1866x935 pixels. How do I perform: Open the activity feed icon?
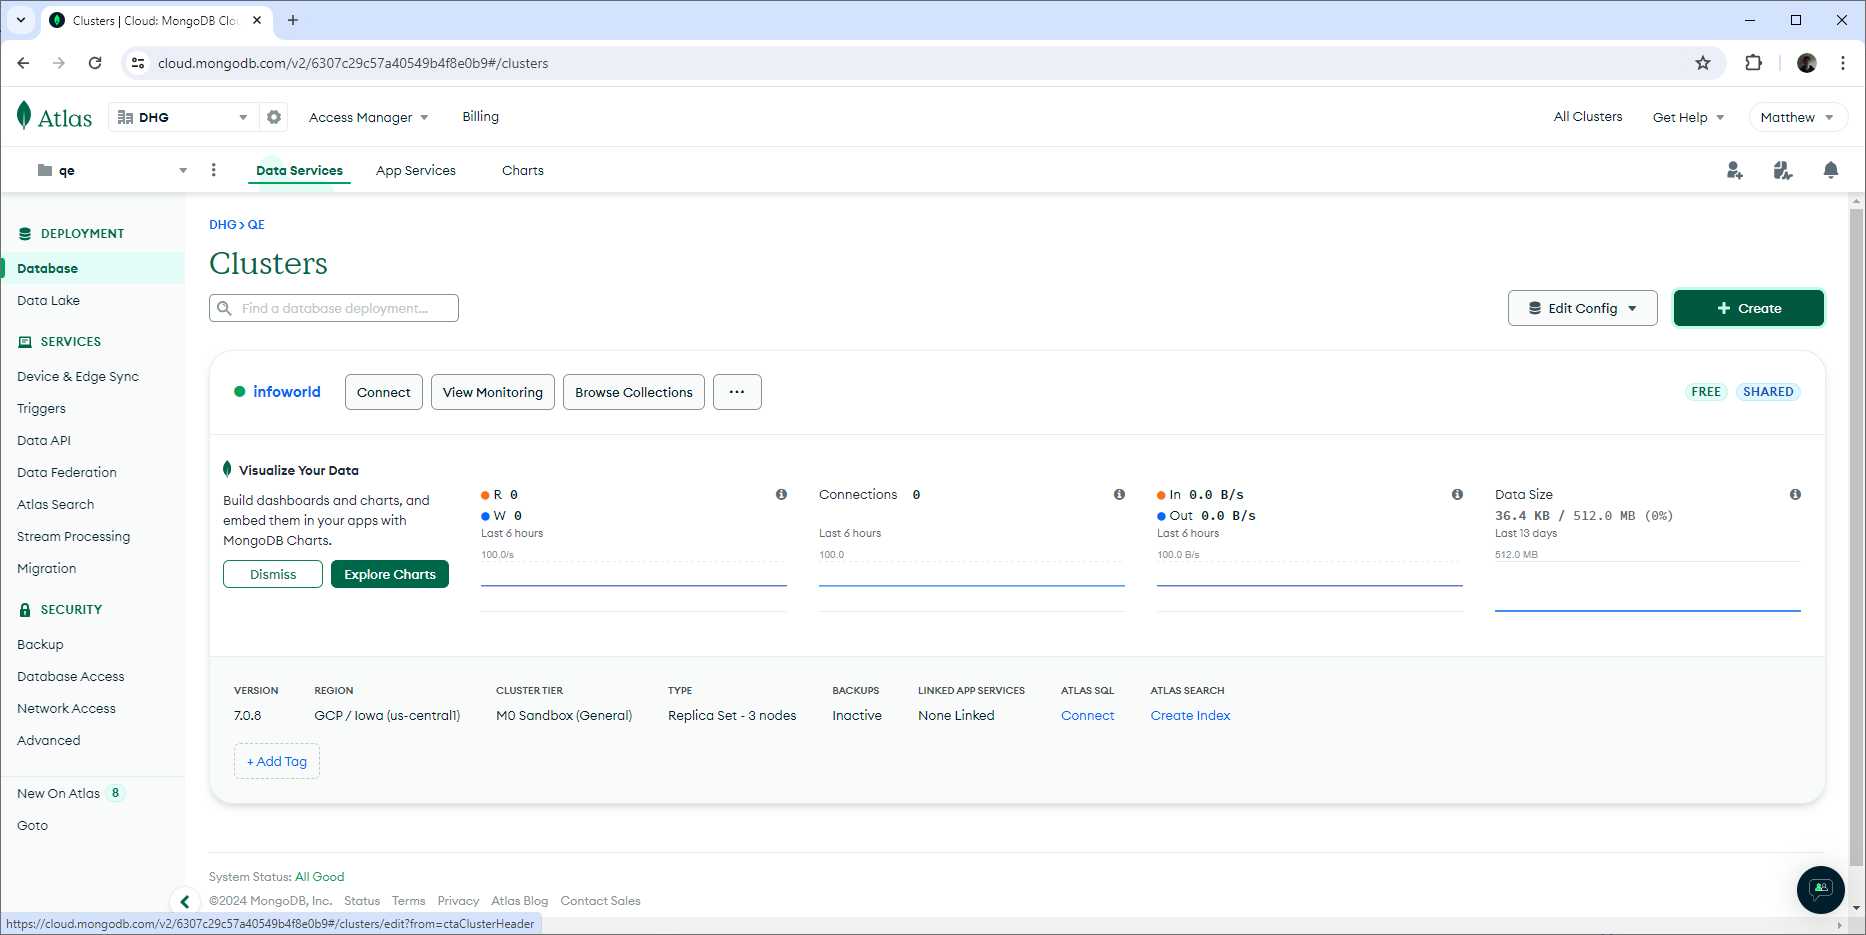coord(1782,170)
